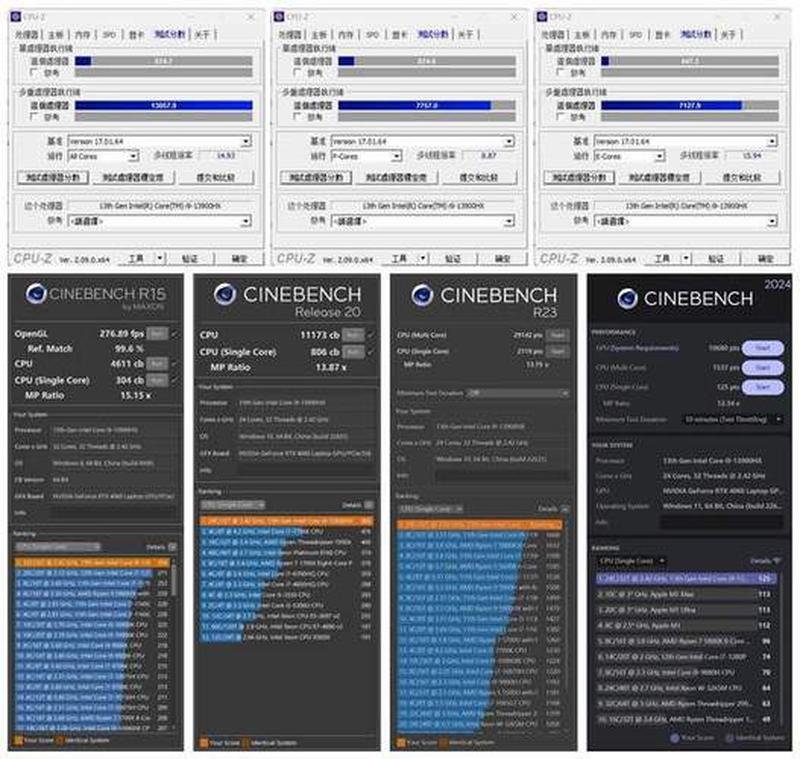
Task: Toggle the Details icon in Cinebench R20 ranking
Action: (369, 504)
